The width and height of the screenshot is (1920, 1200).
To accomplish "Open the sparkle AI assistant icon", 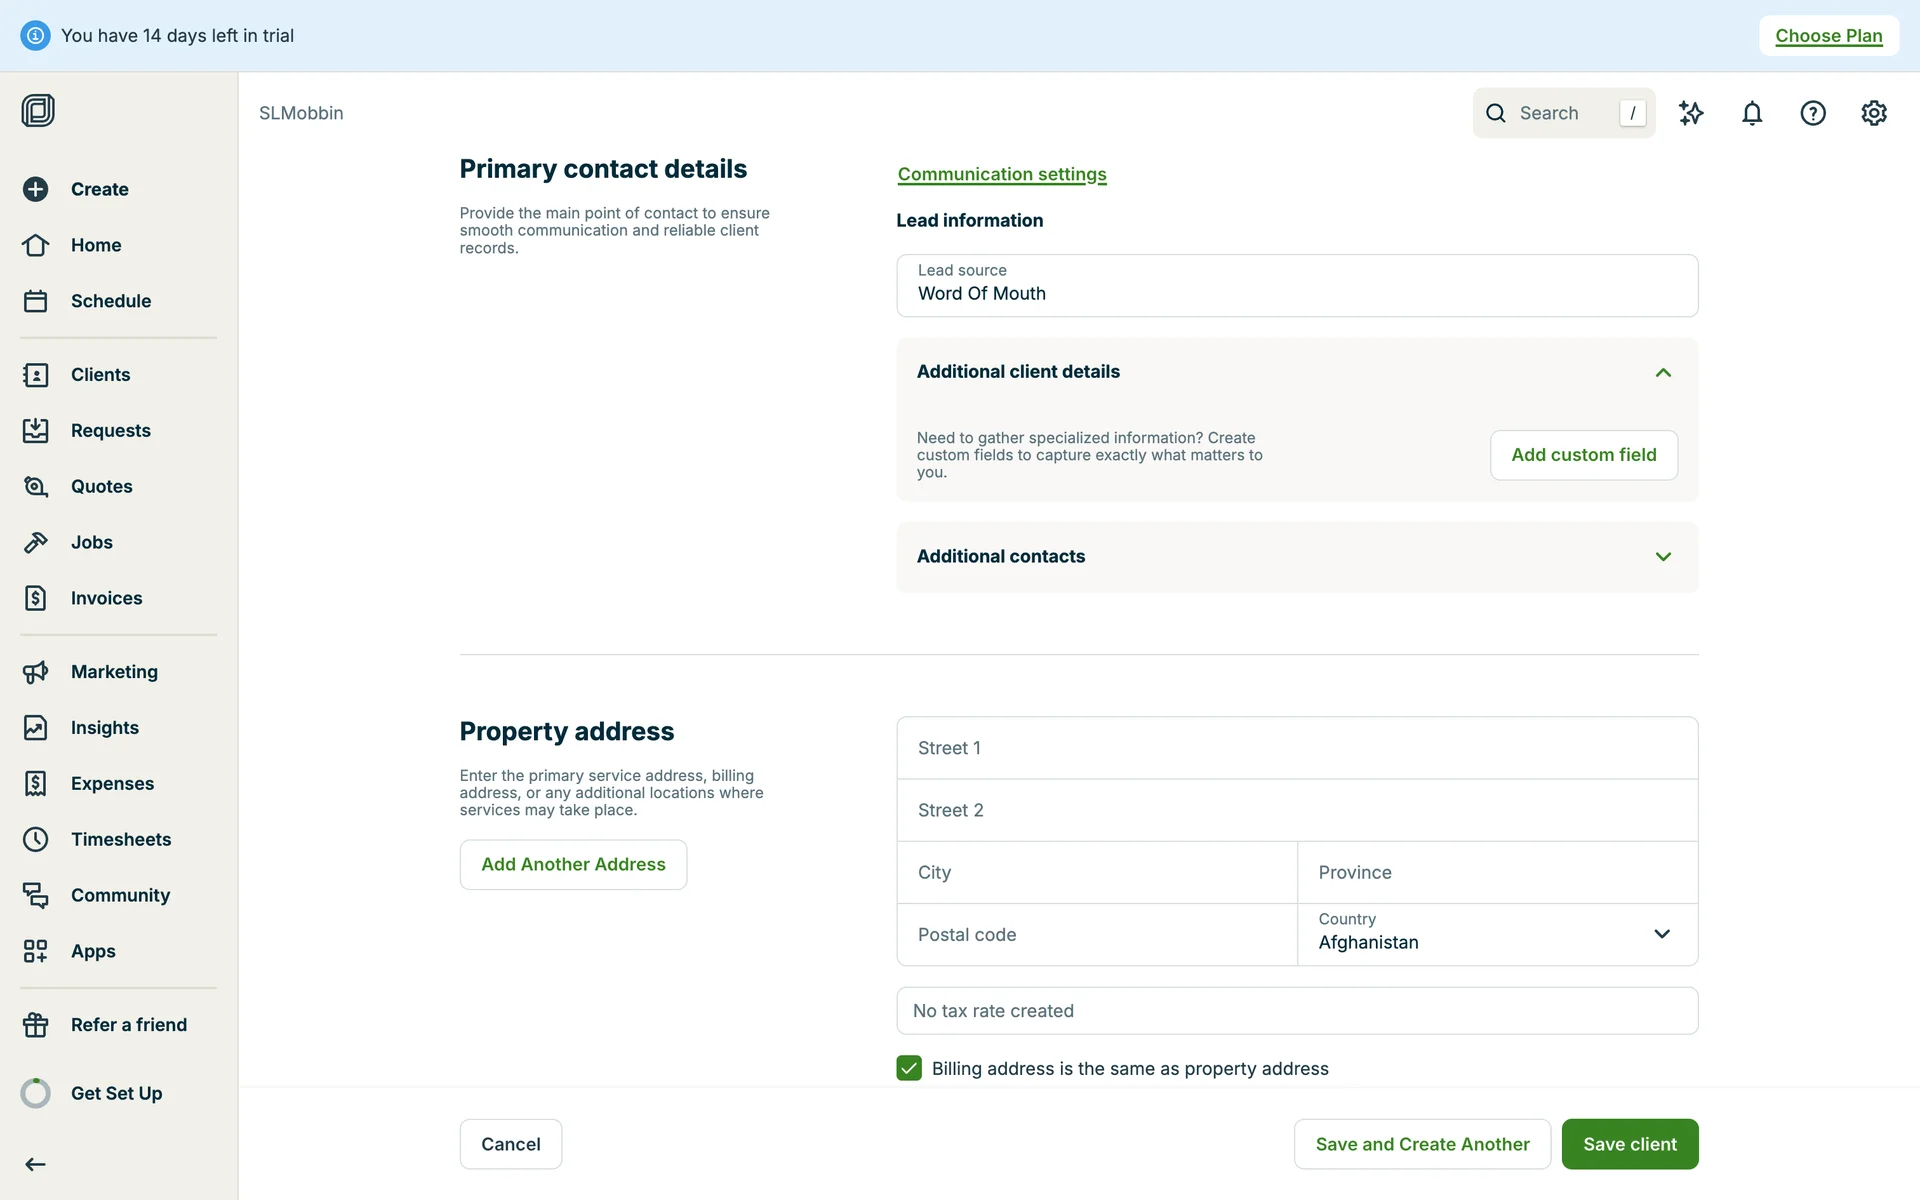I will coord(1691,113).
